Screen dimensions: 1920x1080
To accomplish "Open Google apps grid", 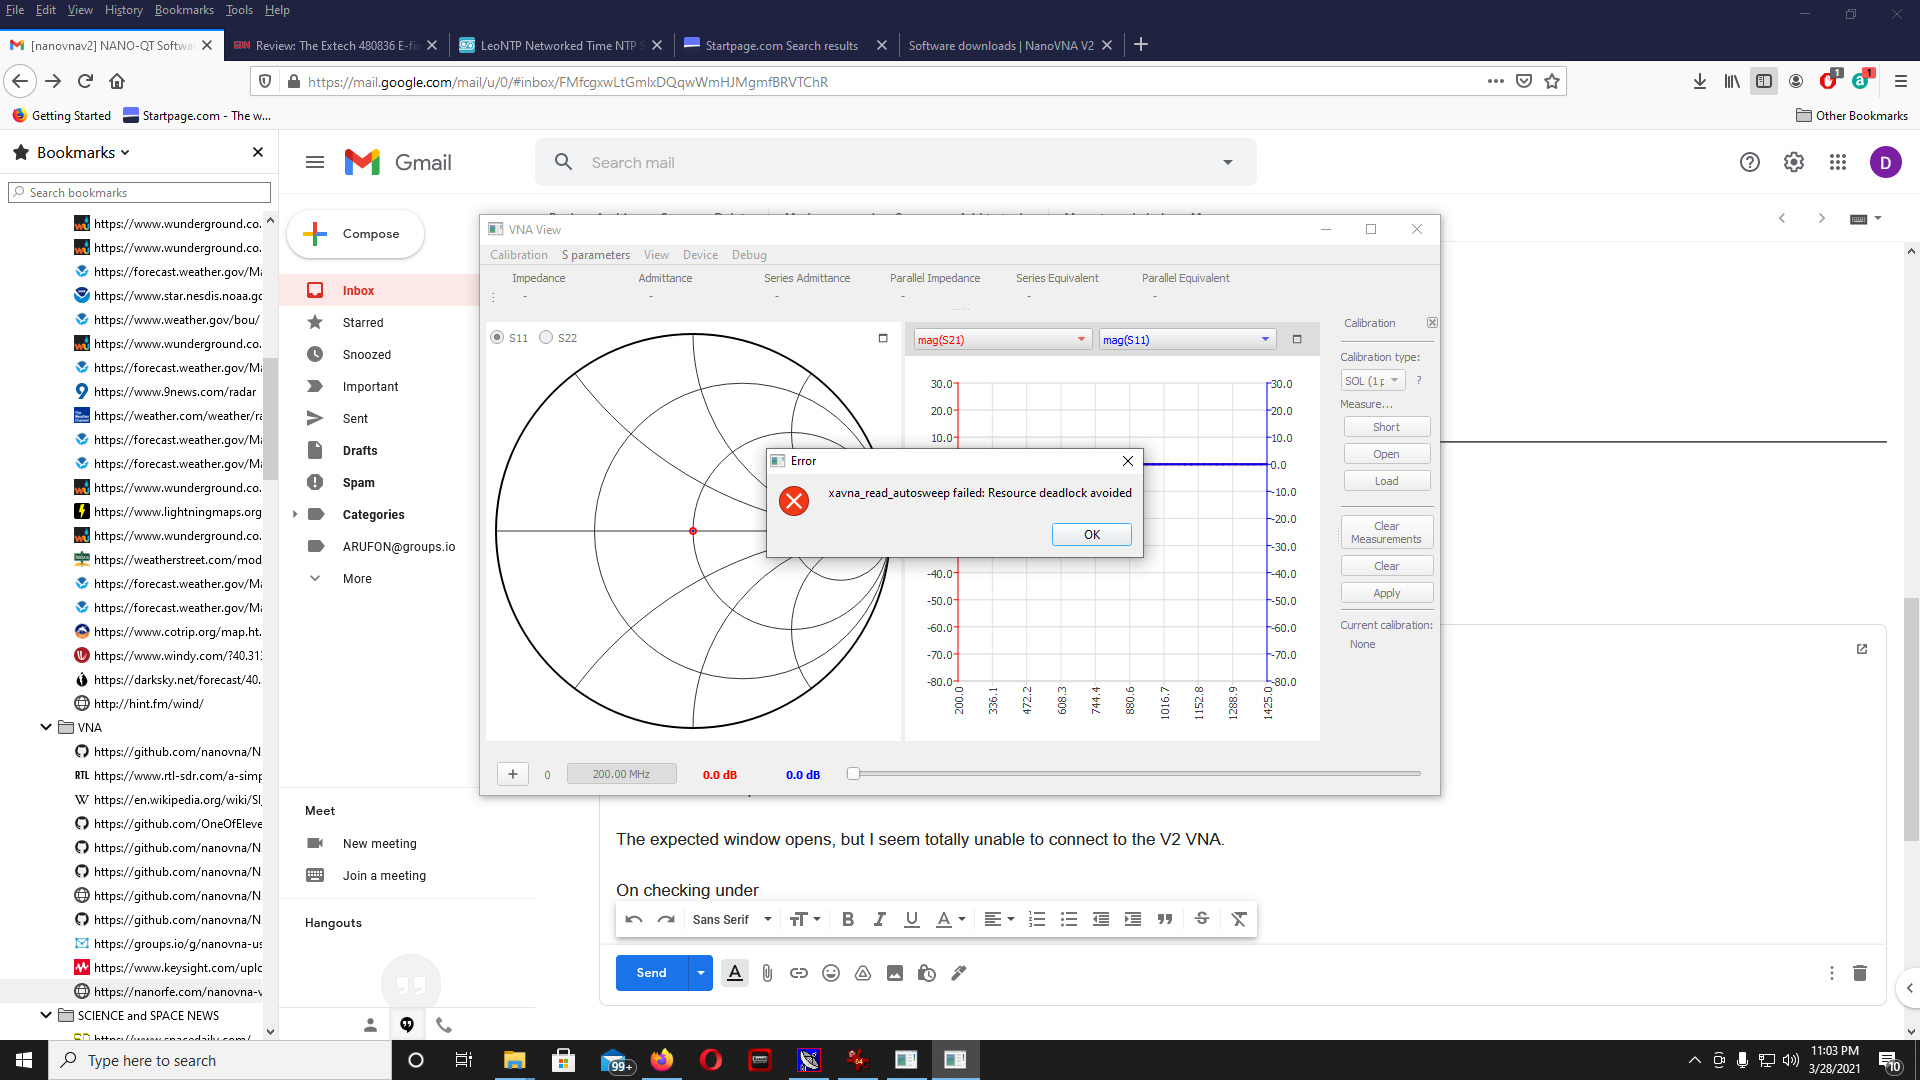I will click(1837, 162).
